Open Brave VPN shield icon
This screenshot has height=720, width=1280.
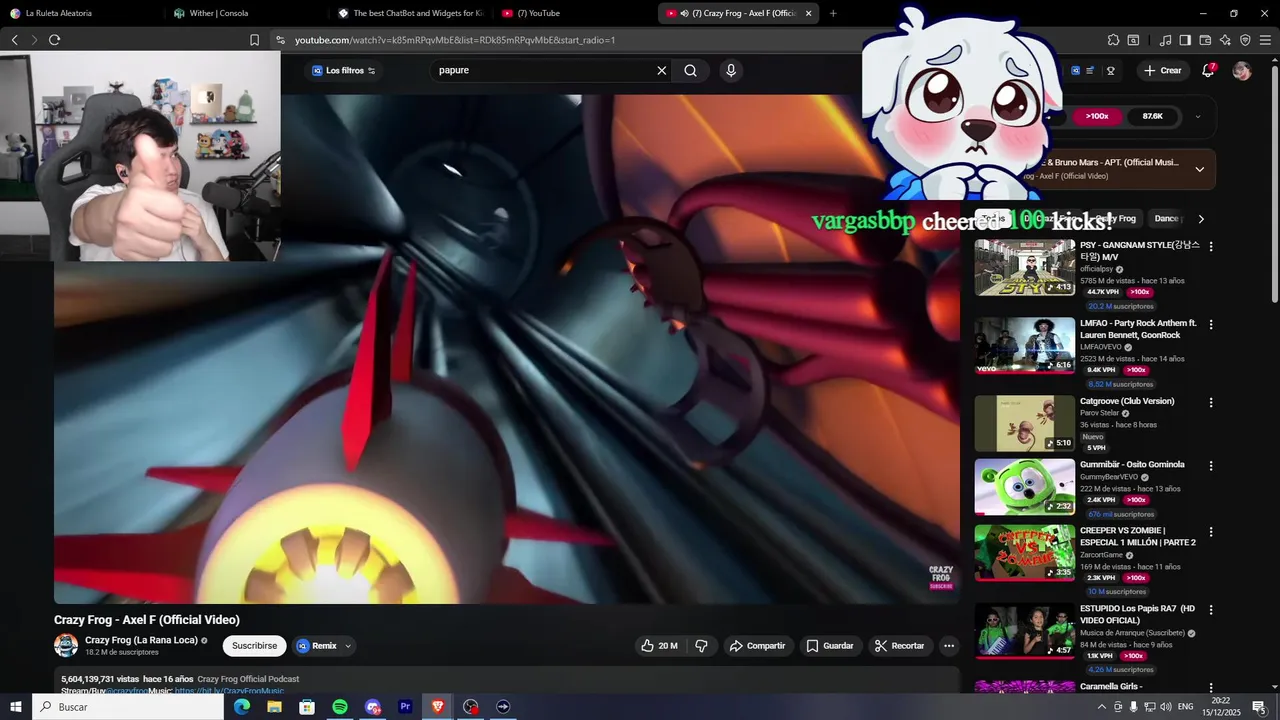[x=1245, y=40]
